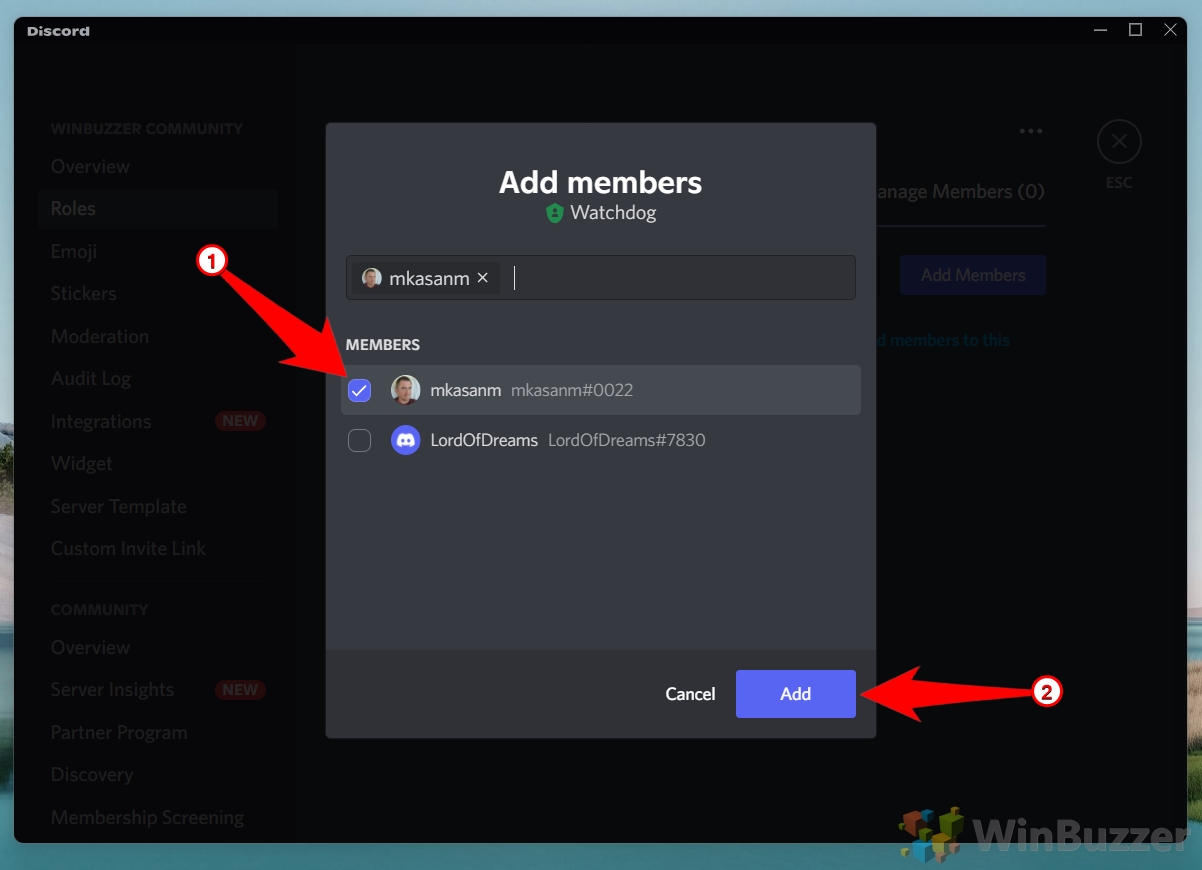Check the LordOfDreams member checkbox

(359, 440)
